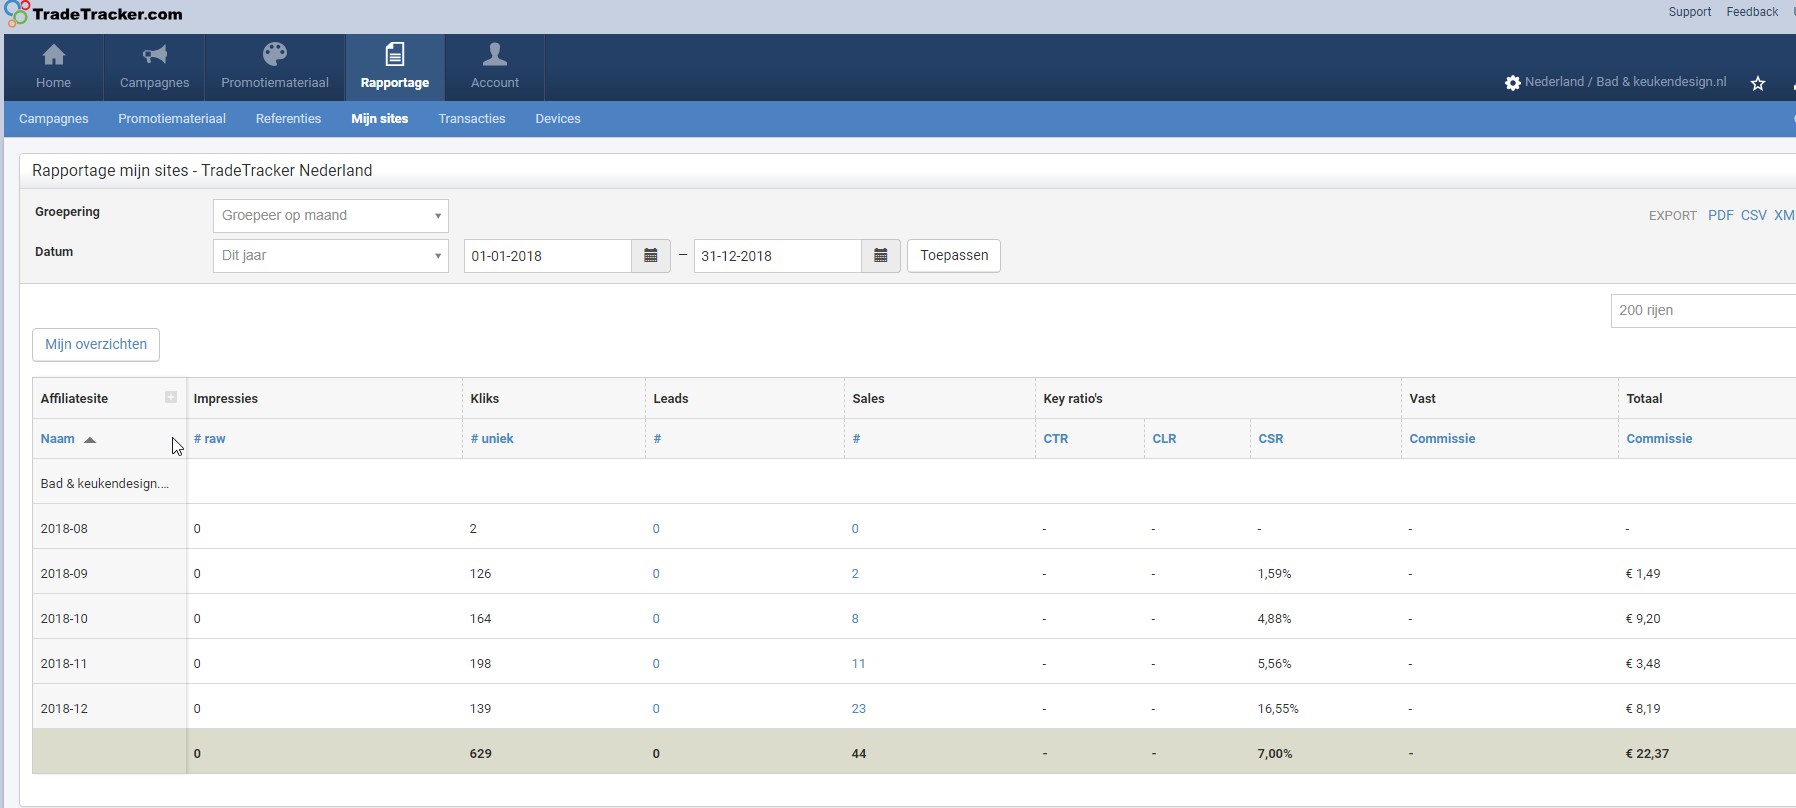Open the Dit jaar date range dropdown
This screenshot has height=808, width=1796.
(331, 255)
